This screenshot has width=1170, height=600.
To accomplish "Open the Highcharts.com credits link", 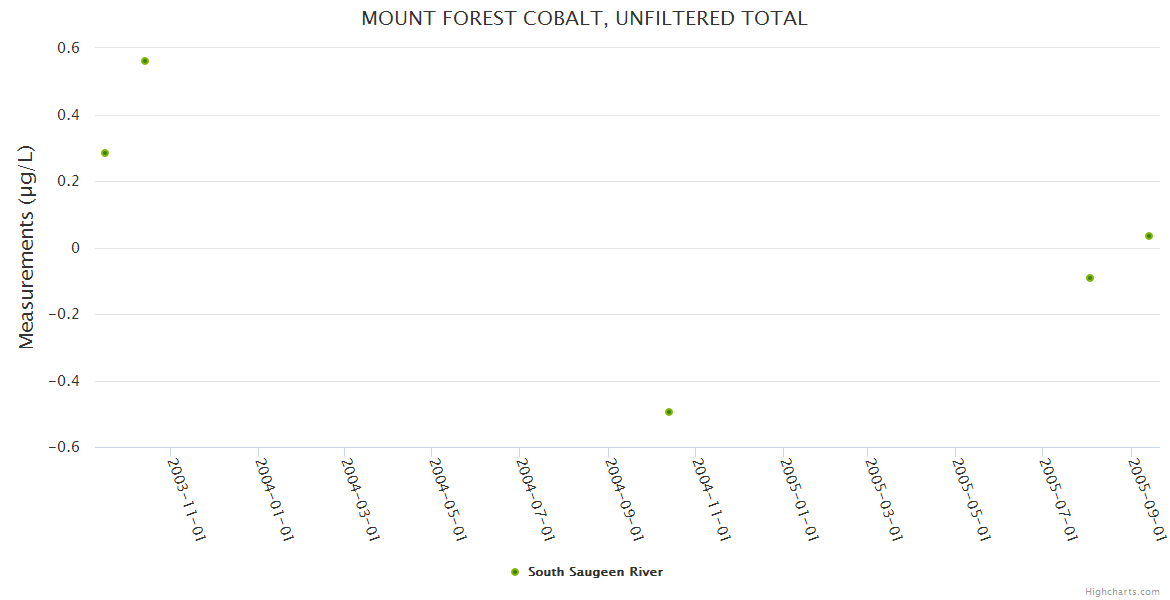I will [x=1122, y=592].
